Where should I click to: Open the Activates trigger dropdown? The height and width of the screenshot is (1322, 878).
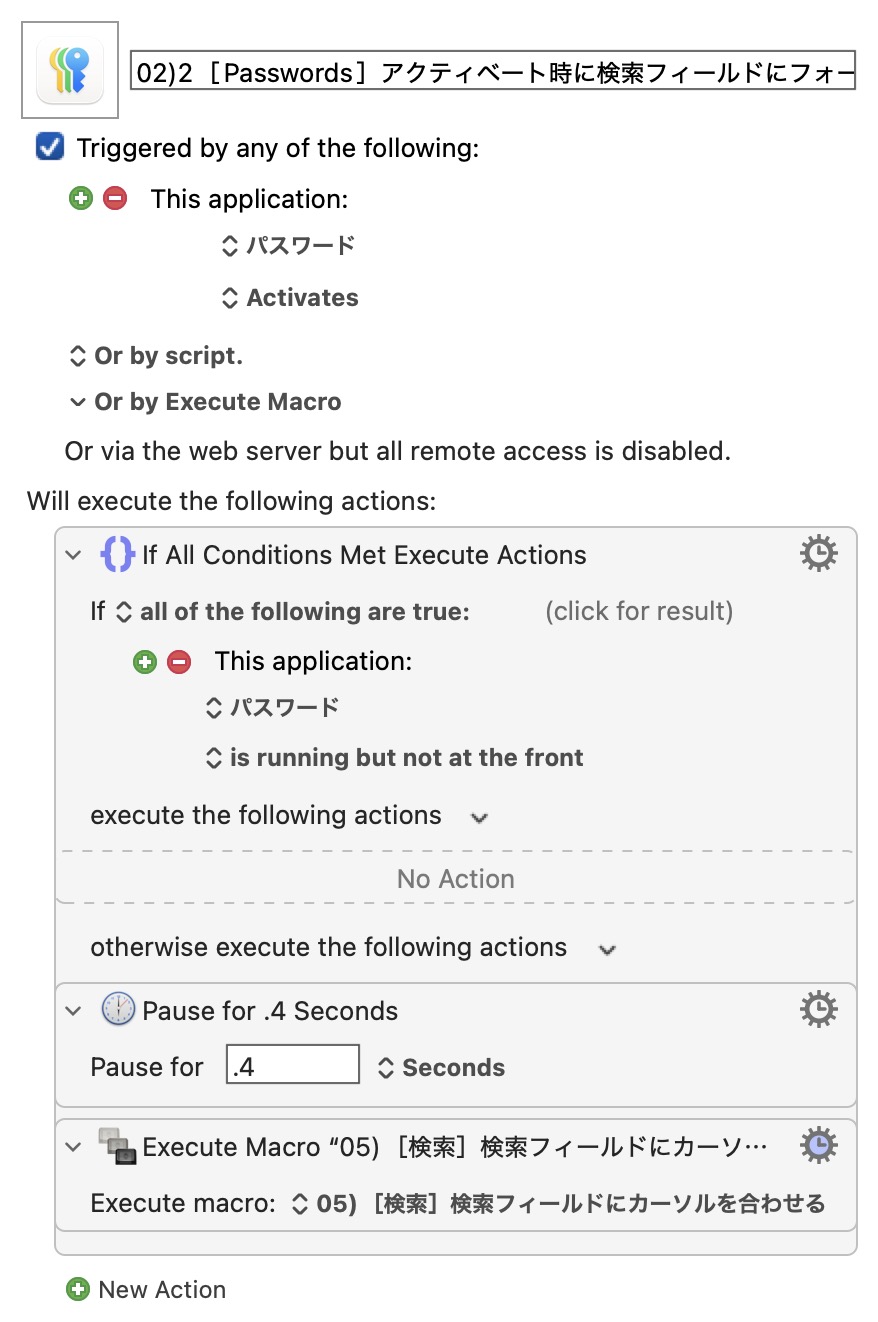(290, 298)
